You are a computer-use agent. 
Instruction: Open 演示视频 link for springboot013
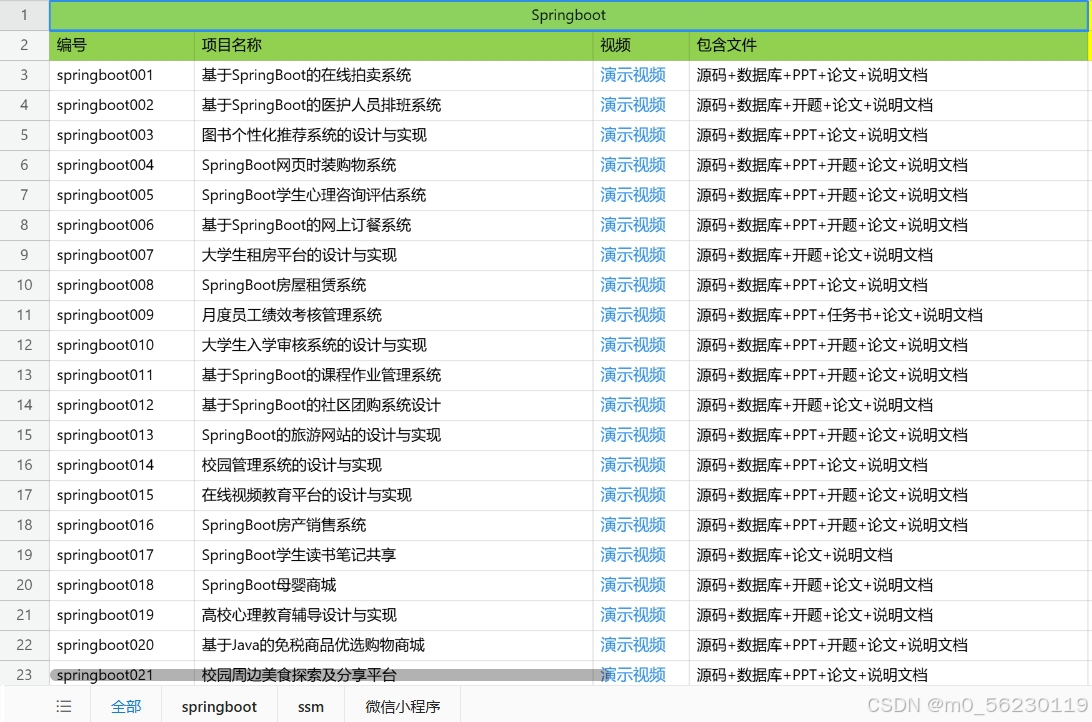click(x=633, y=434)
